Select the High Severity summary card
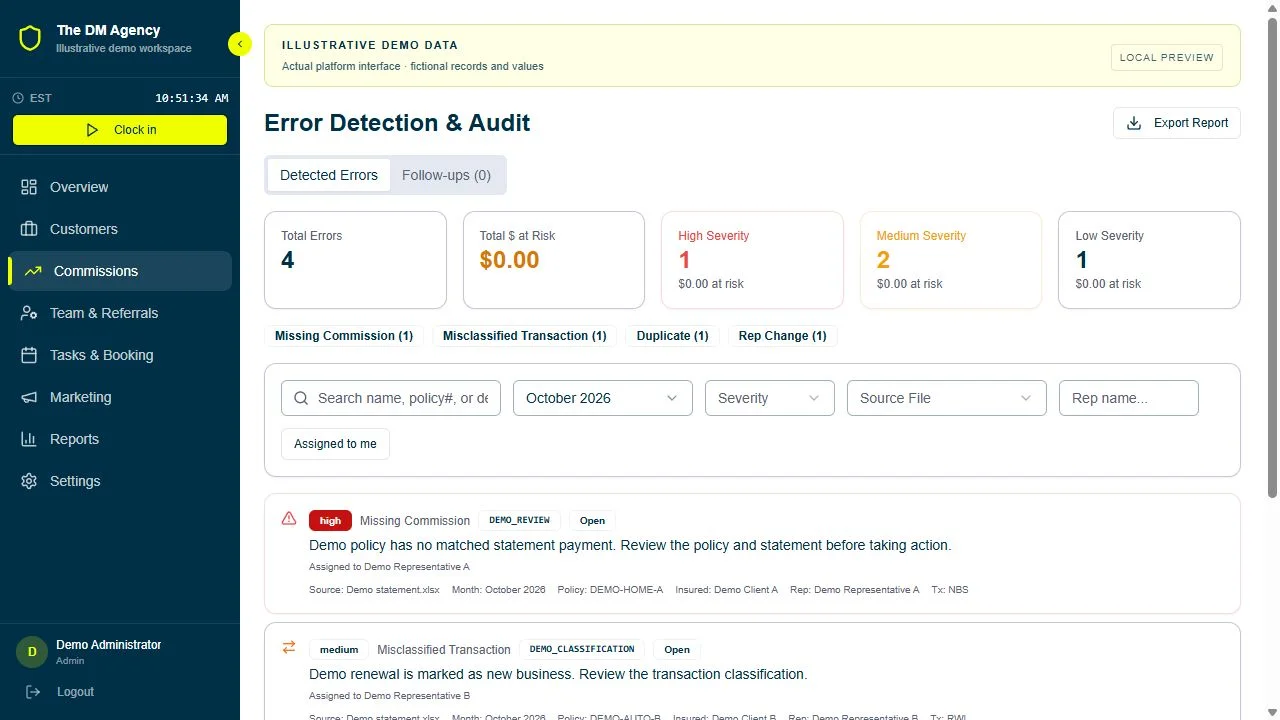The image size is (1280, 720). pos(752,260)
